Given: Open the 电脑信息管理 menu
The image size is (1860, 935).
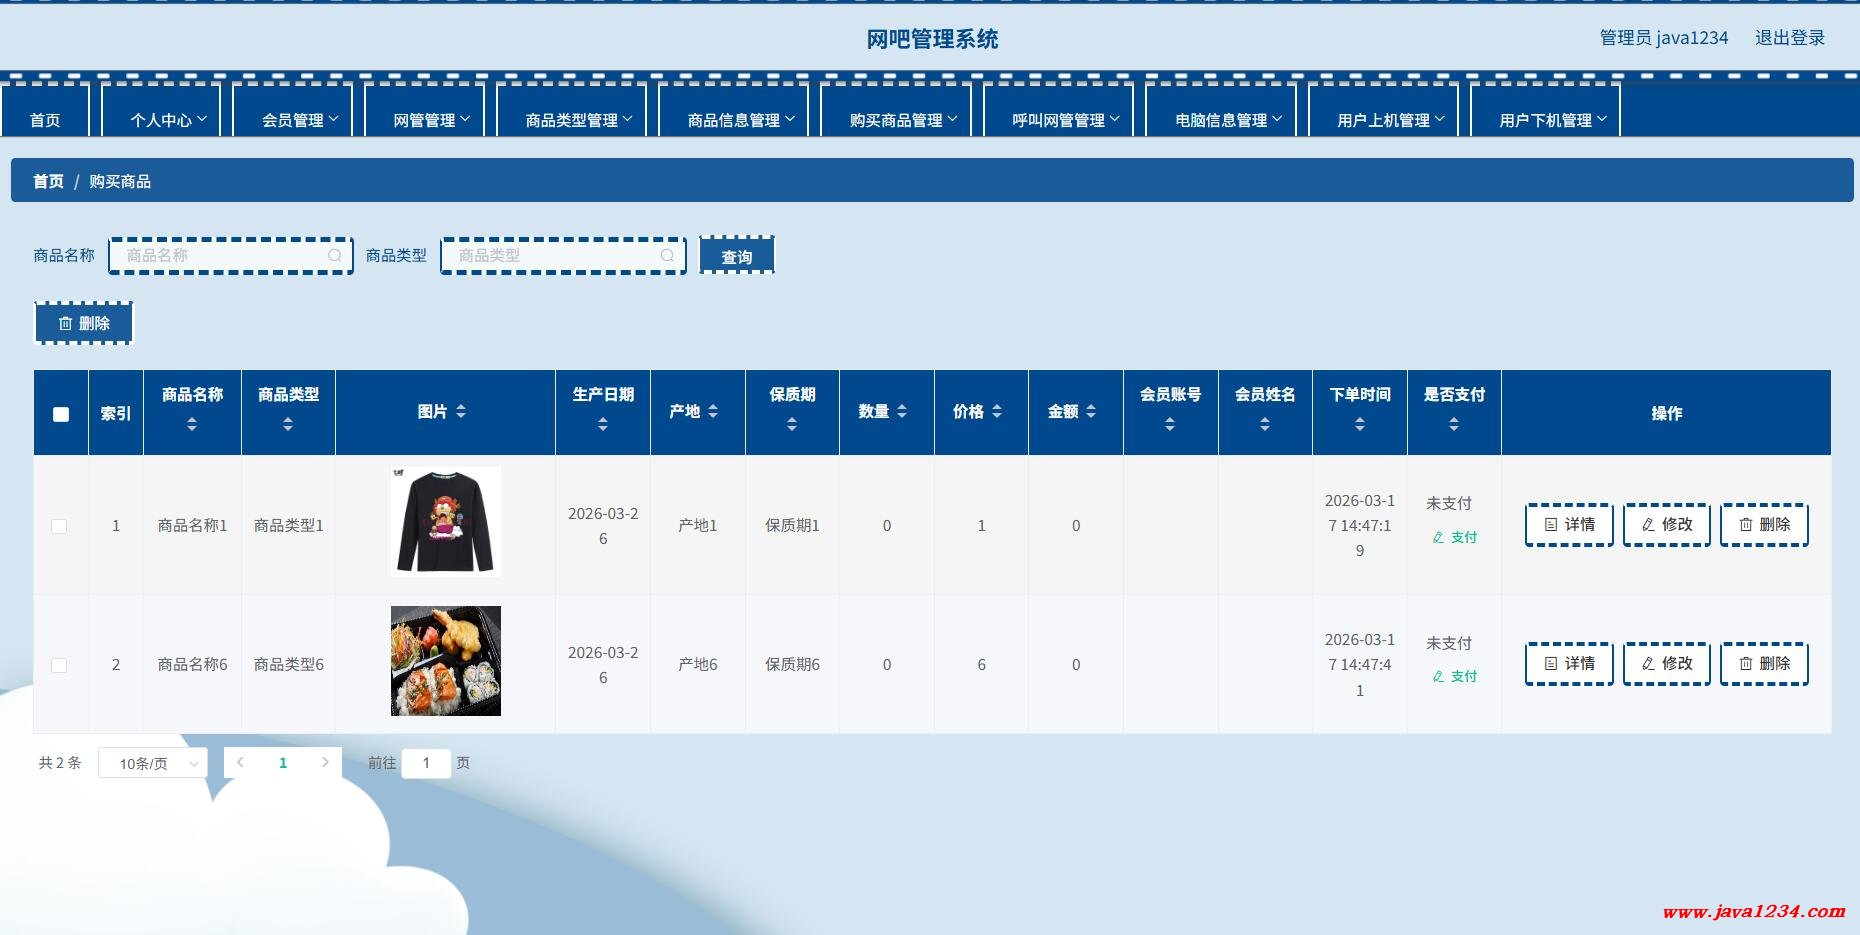Looking at the screenshot, I should tap(1228, 120).
